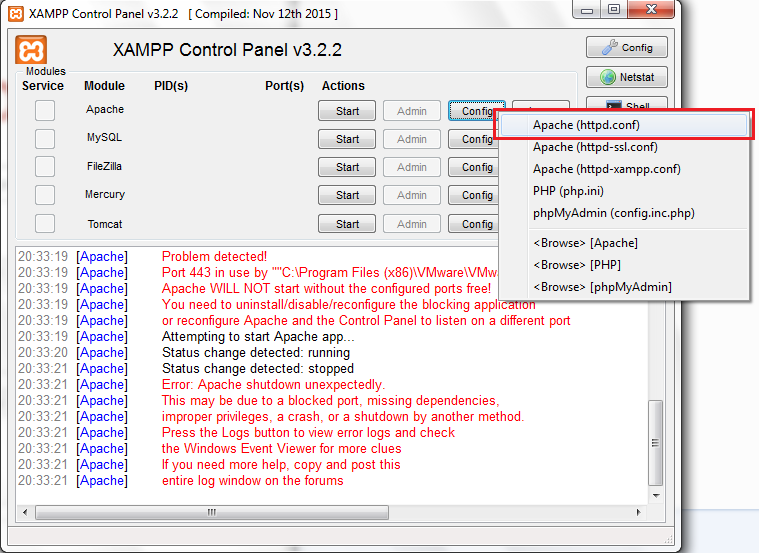The image size is (759, 553).
Task: Click the 'PID(s)' column header
Action: [171, 86]
